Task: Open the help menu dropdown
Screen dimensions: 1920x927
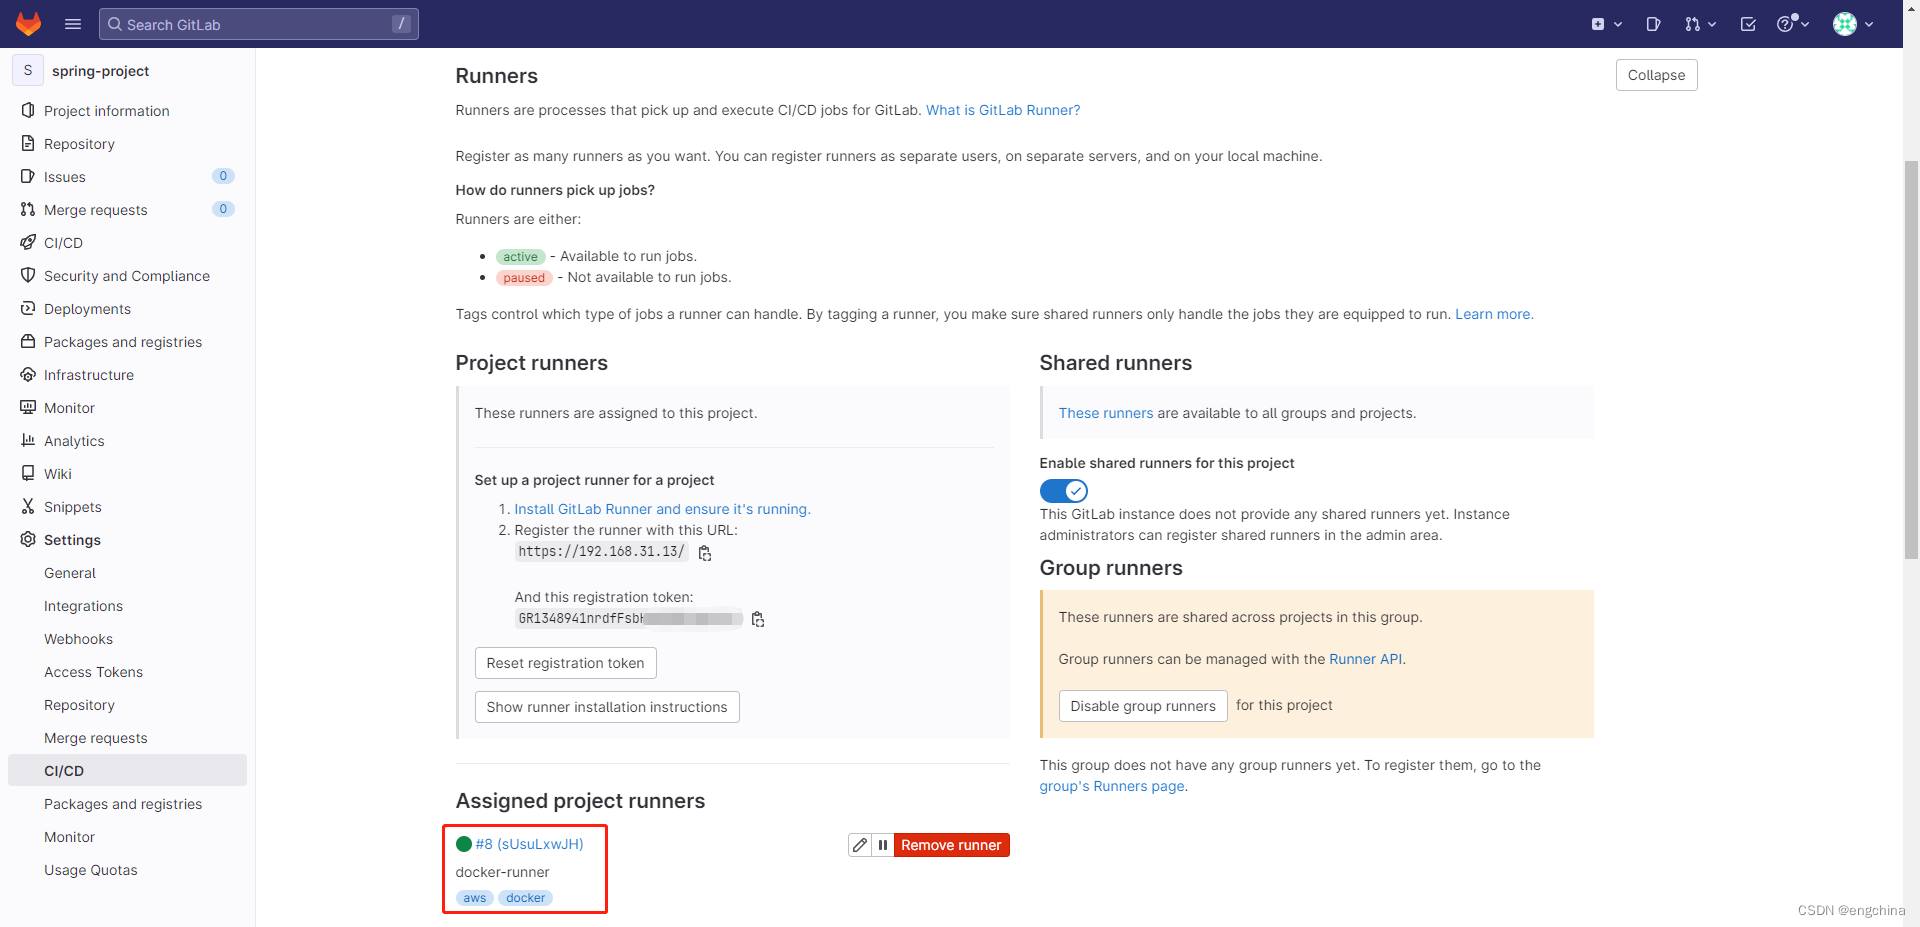Action: pos(1793,24)
